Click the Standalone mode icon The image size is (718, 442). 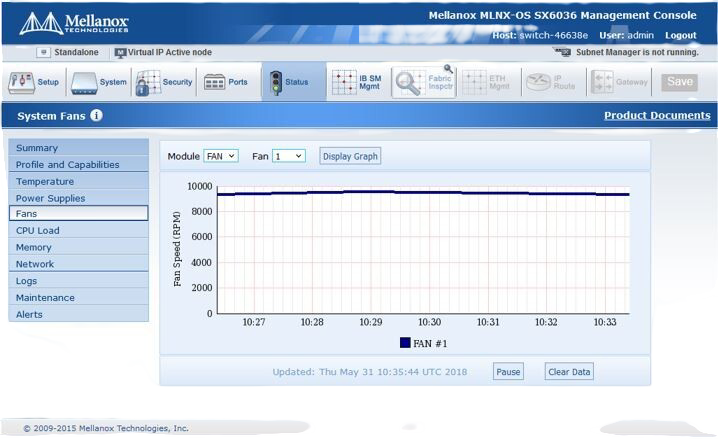point(43,52)
